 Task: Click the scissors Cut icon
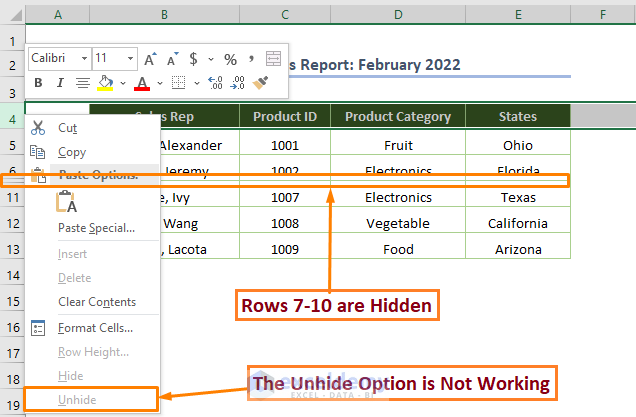pyautogui.click(x=38, y=128)
